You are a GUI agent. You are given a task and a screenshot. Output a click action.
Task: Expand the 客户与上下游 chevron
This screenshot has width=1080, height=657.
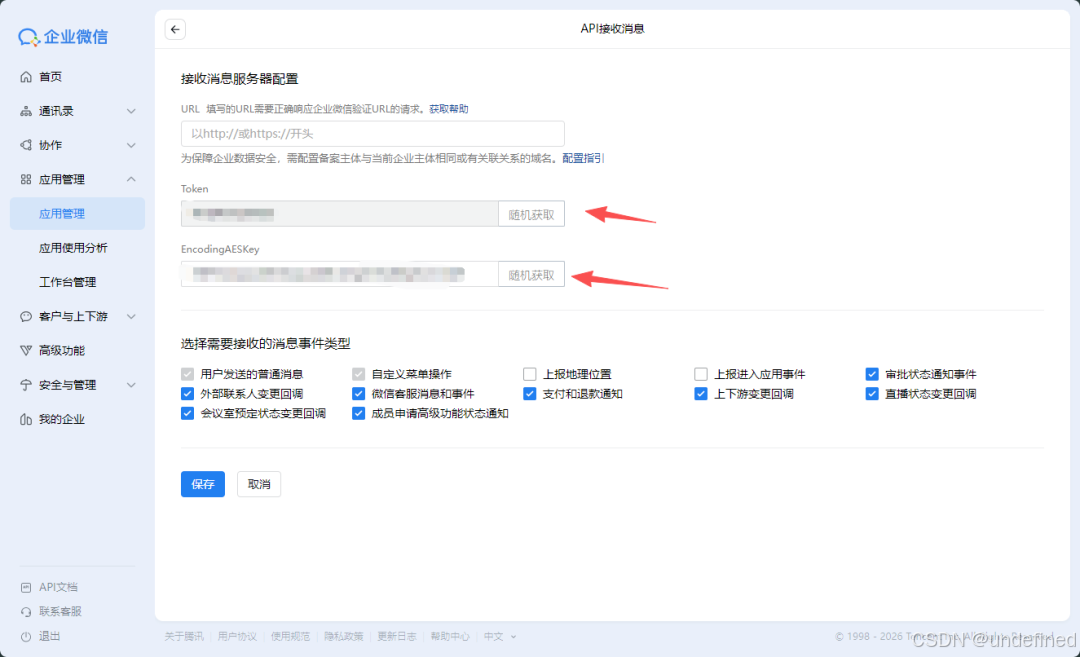pyautogui.click(x=131, y=316)
